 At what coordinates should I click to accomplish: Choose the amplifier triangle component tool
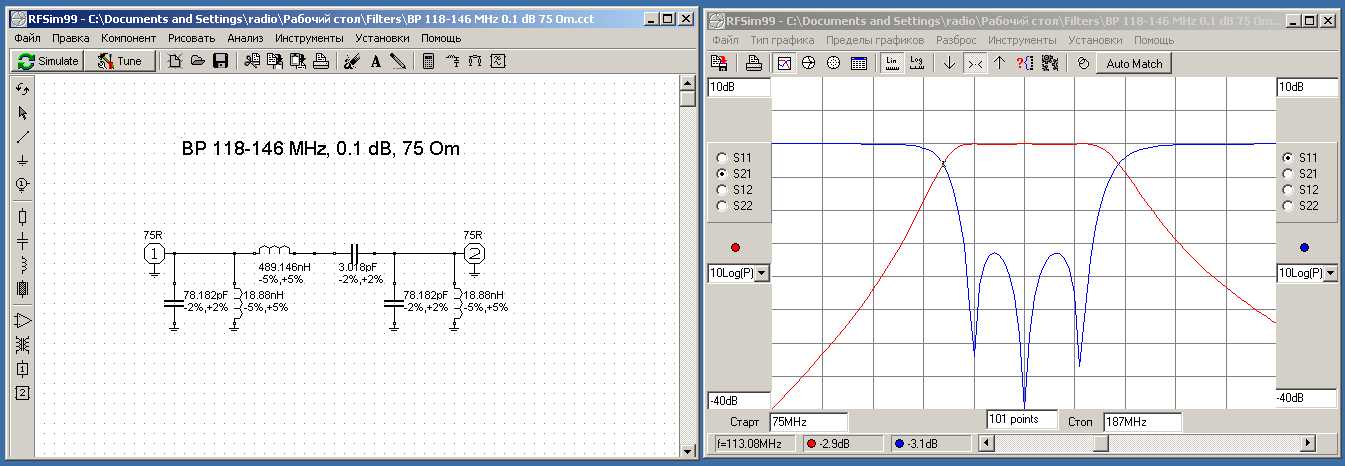(23, 321)
